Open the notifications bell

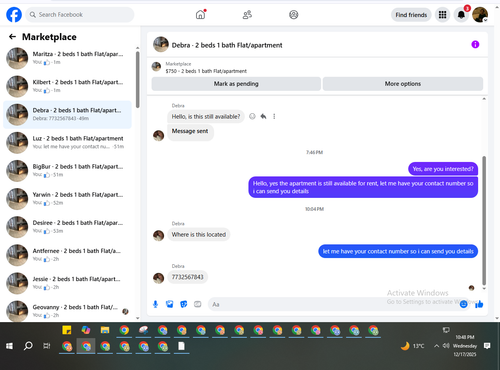[x=461, y=15]
